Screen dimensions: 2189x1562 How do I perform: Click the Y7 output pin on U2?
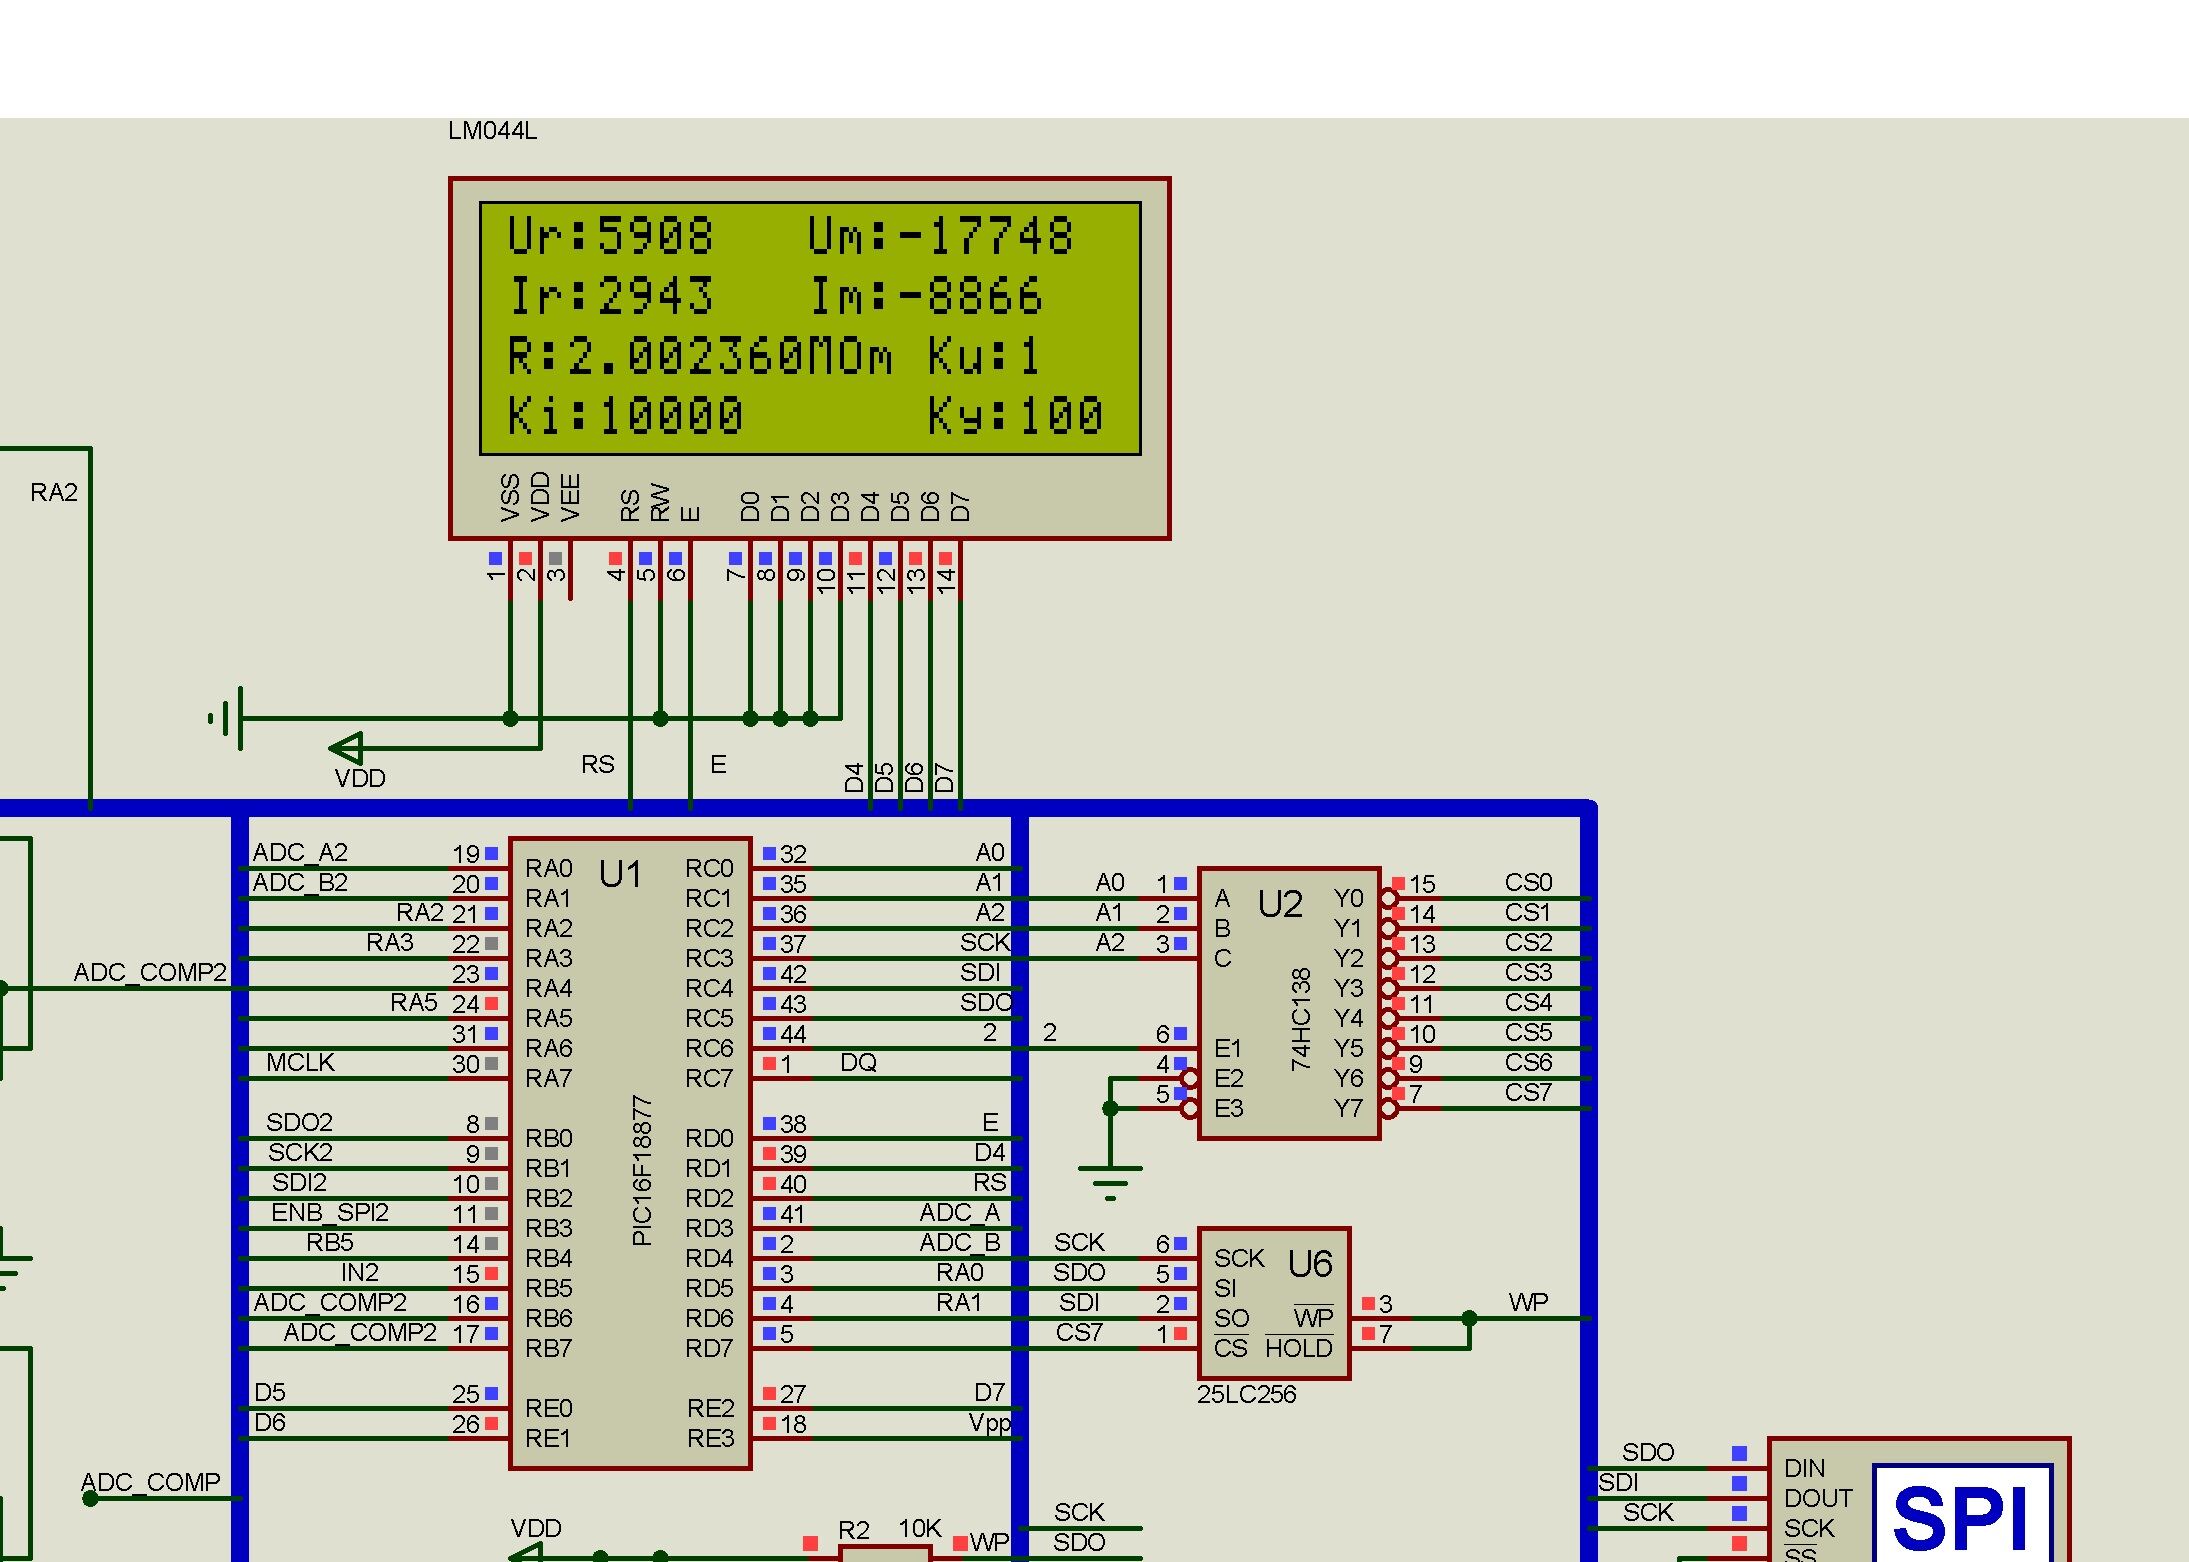click(x=1348, y=1108)
